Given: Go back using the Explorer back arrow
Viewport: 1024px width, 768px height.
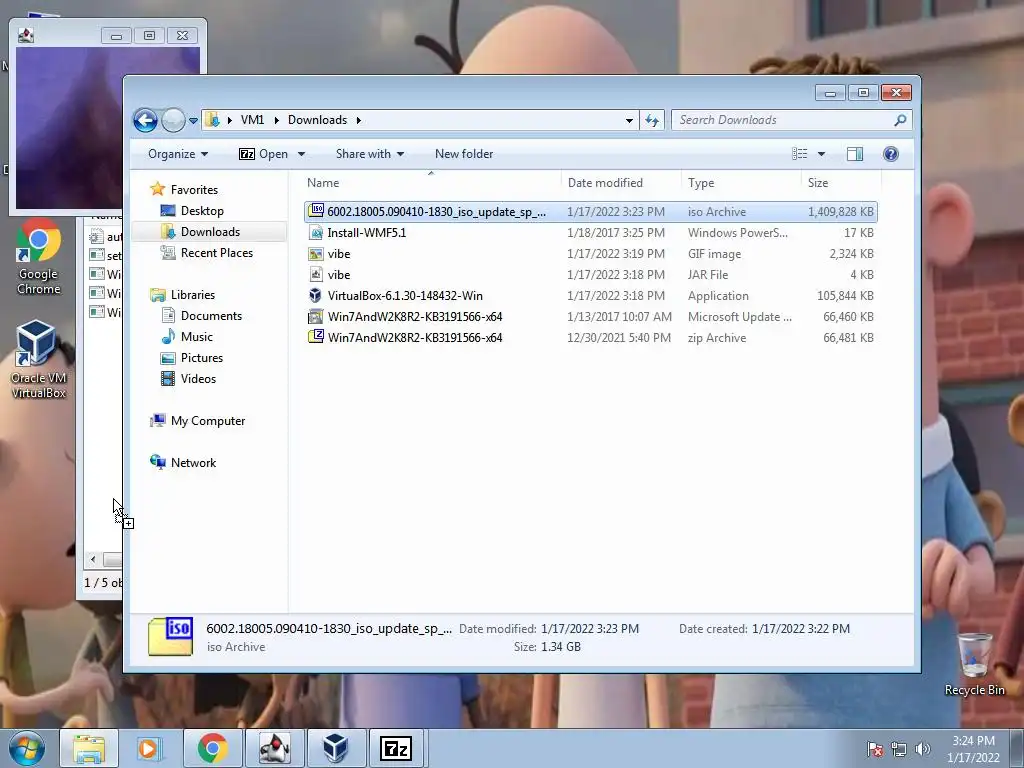Looking at the screenshot, I should point(145,120).
